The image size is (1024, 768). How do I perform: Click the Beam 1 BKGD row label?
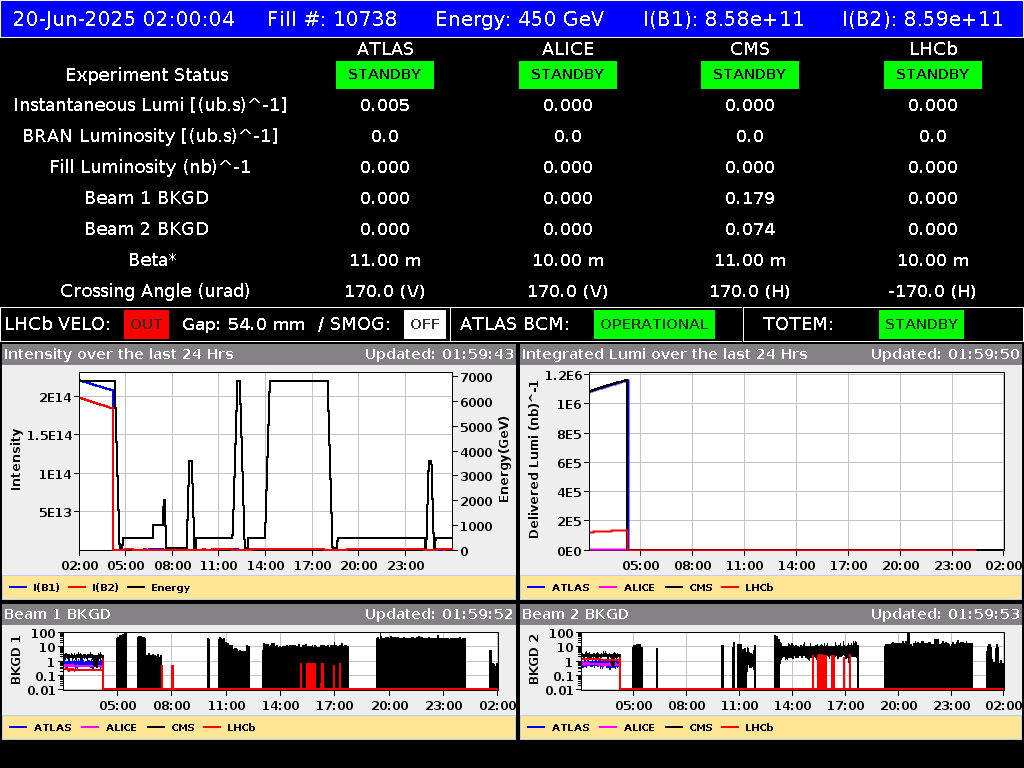(147, 199)
